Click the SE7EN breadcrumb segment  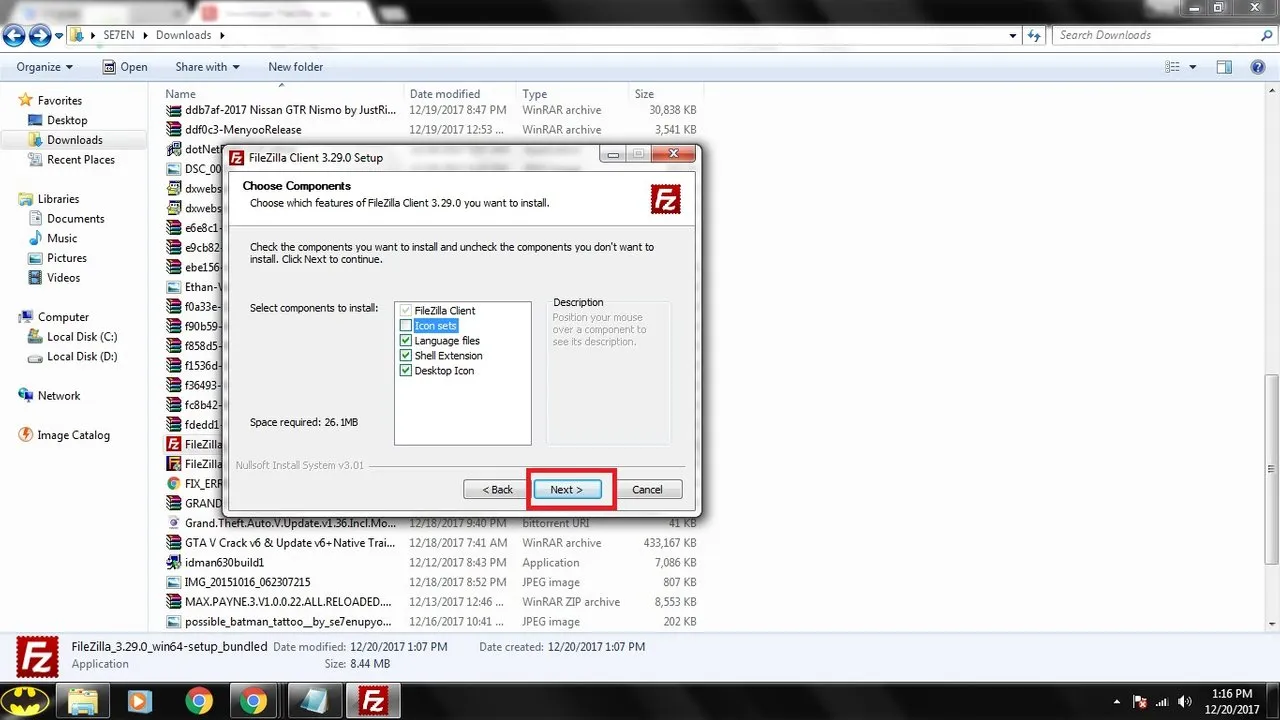click(x=120, y=35)
